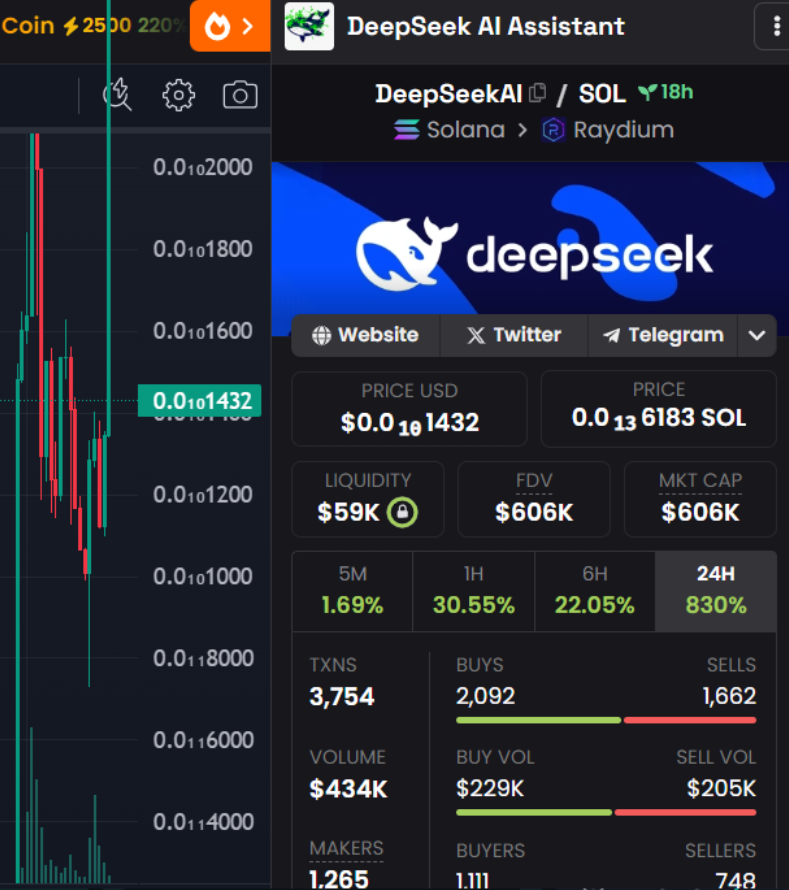789x890 pixels.
Task: Click the DeepSeek AI Assistant token avatar
Action: click(309, 26)
